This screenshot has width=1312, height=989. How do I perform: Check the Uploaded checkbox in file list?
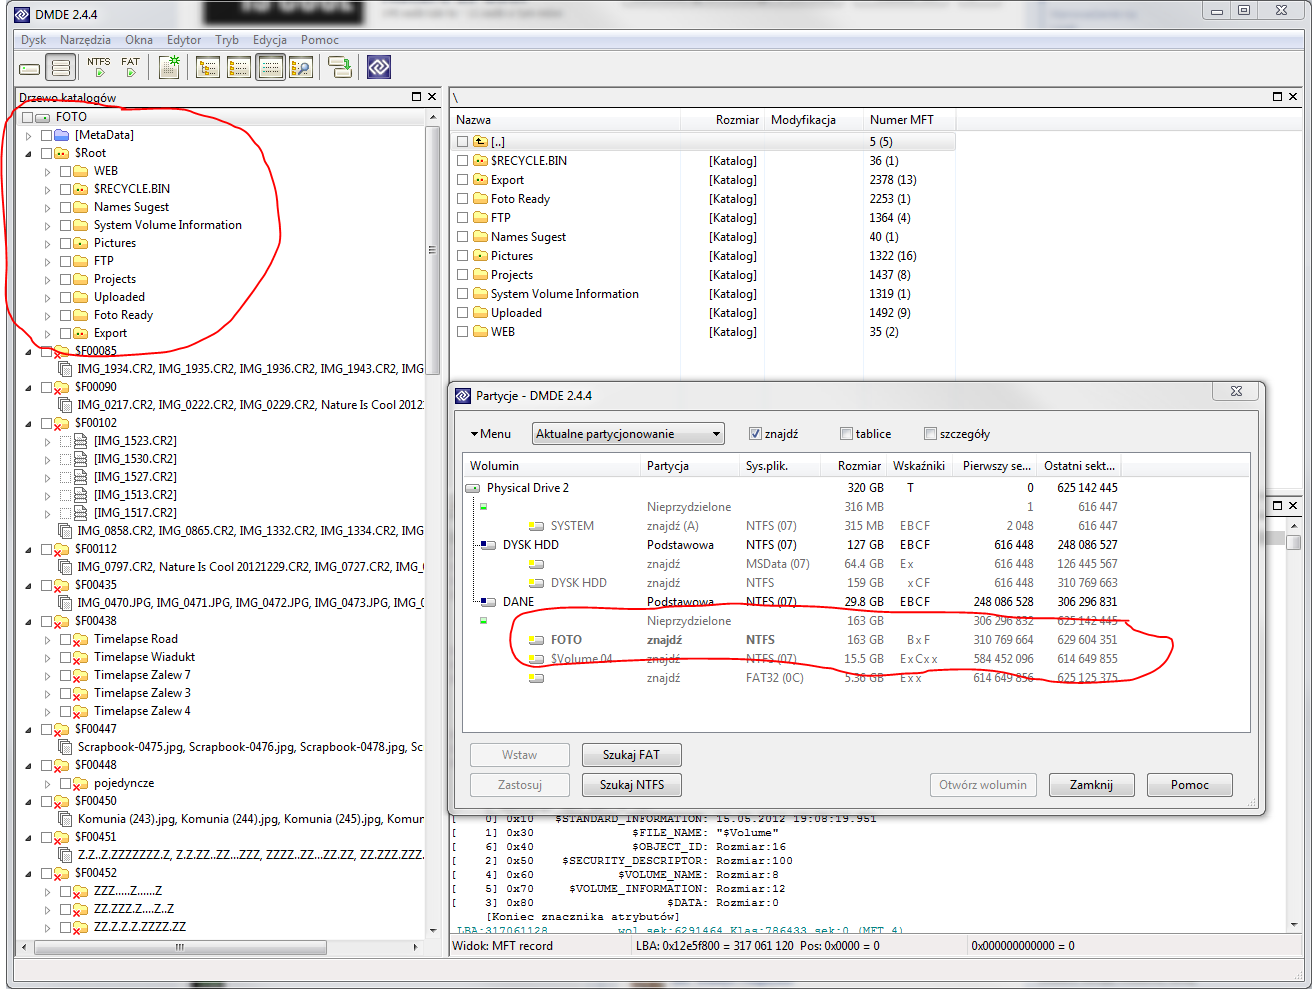click(462, 313)
